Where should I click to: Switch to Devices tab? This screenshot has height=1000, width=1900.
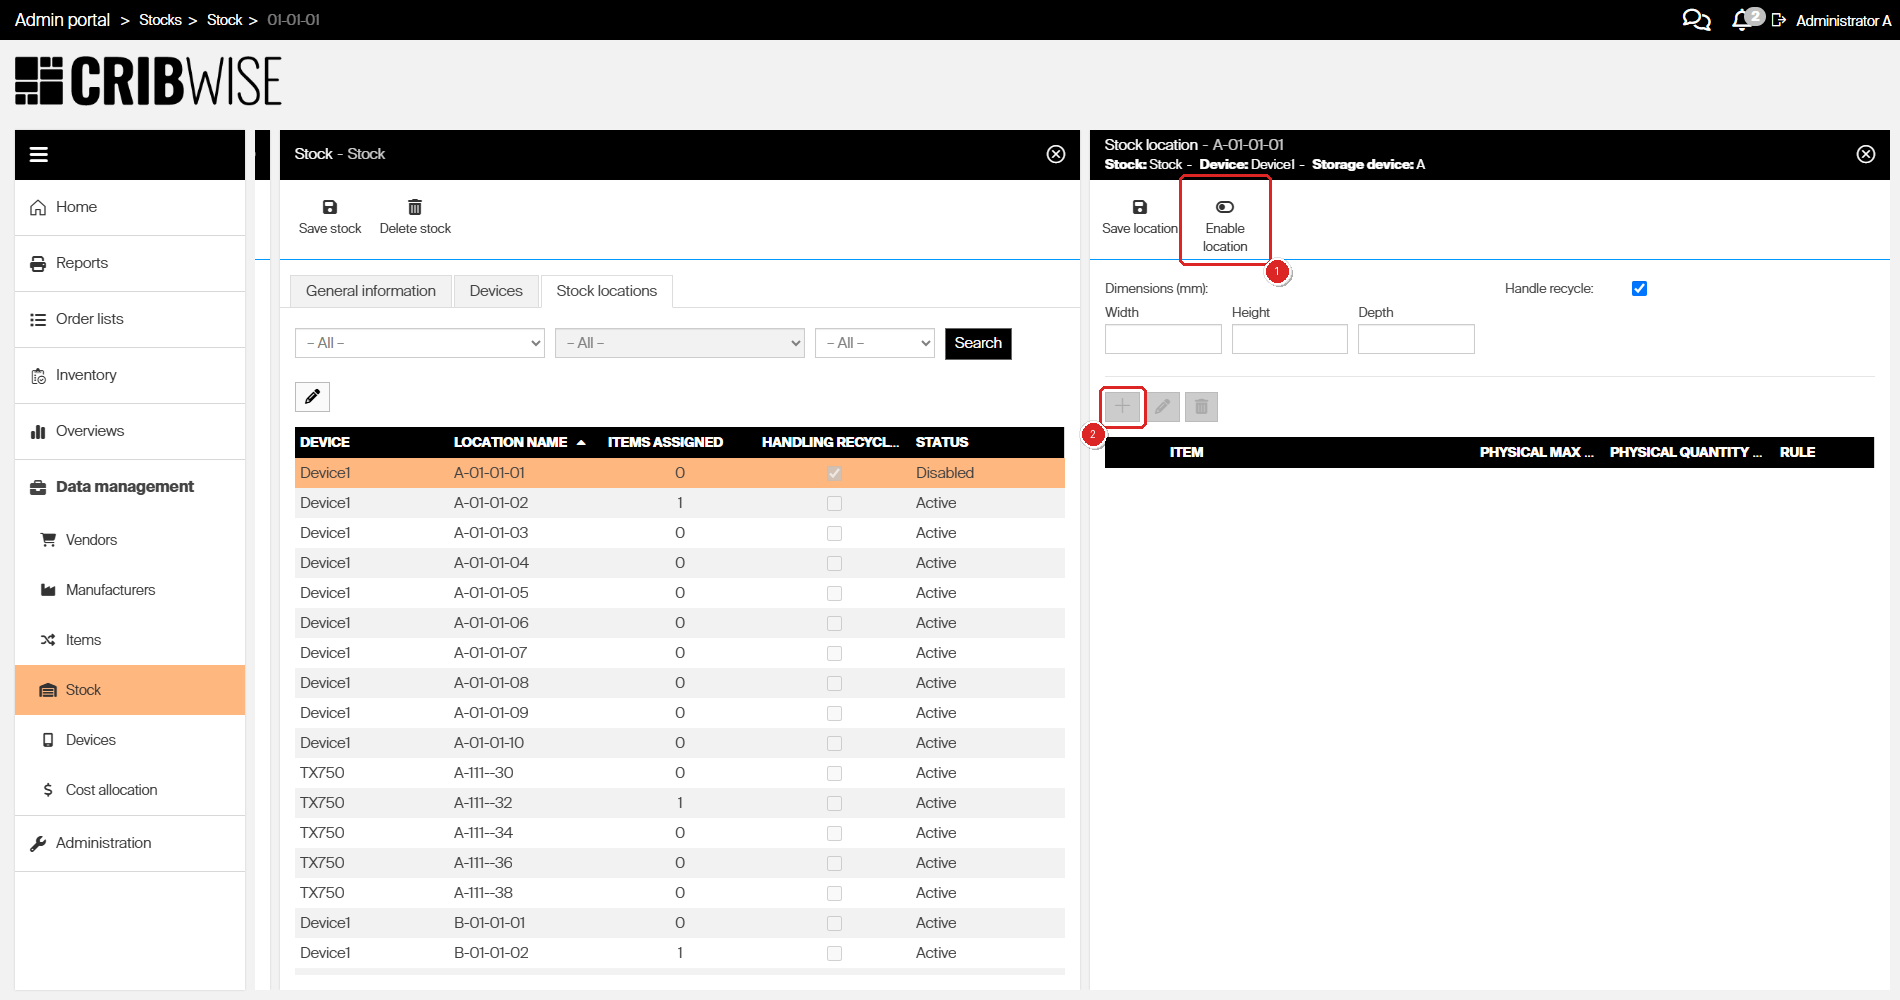tap(496, 291)
